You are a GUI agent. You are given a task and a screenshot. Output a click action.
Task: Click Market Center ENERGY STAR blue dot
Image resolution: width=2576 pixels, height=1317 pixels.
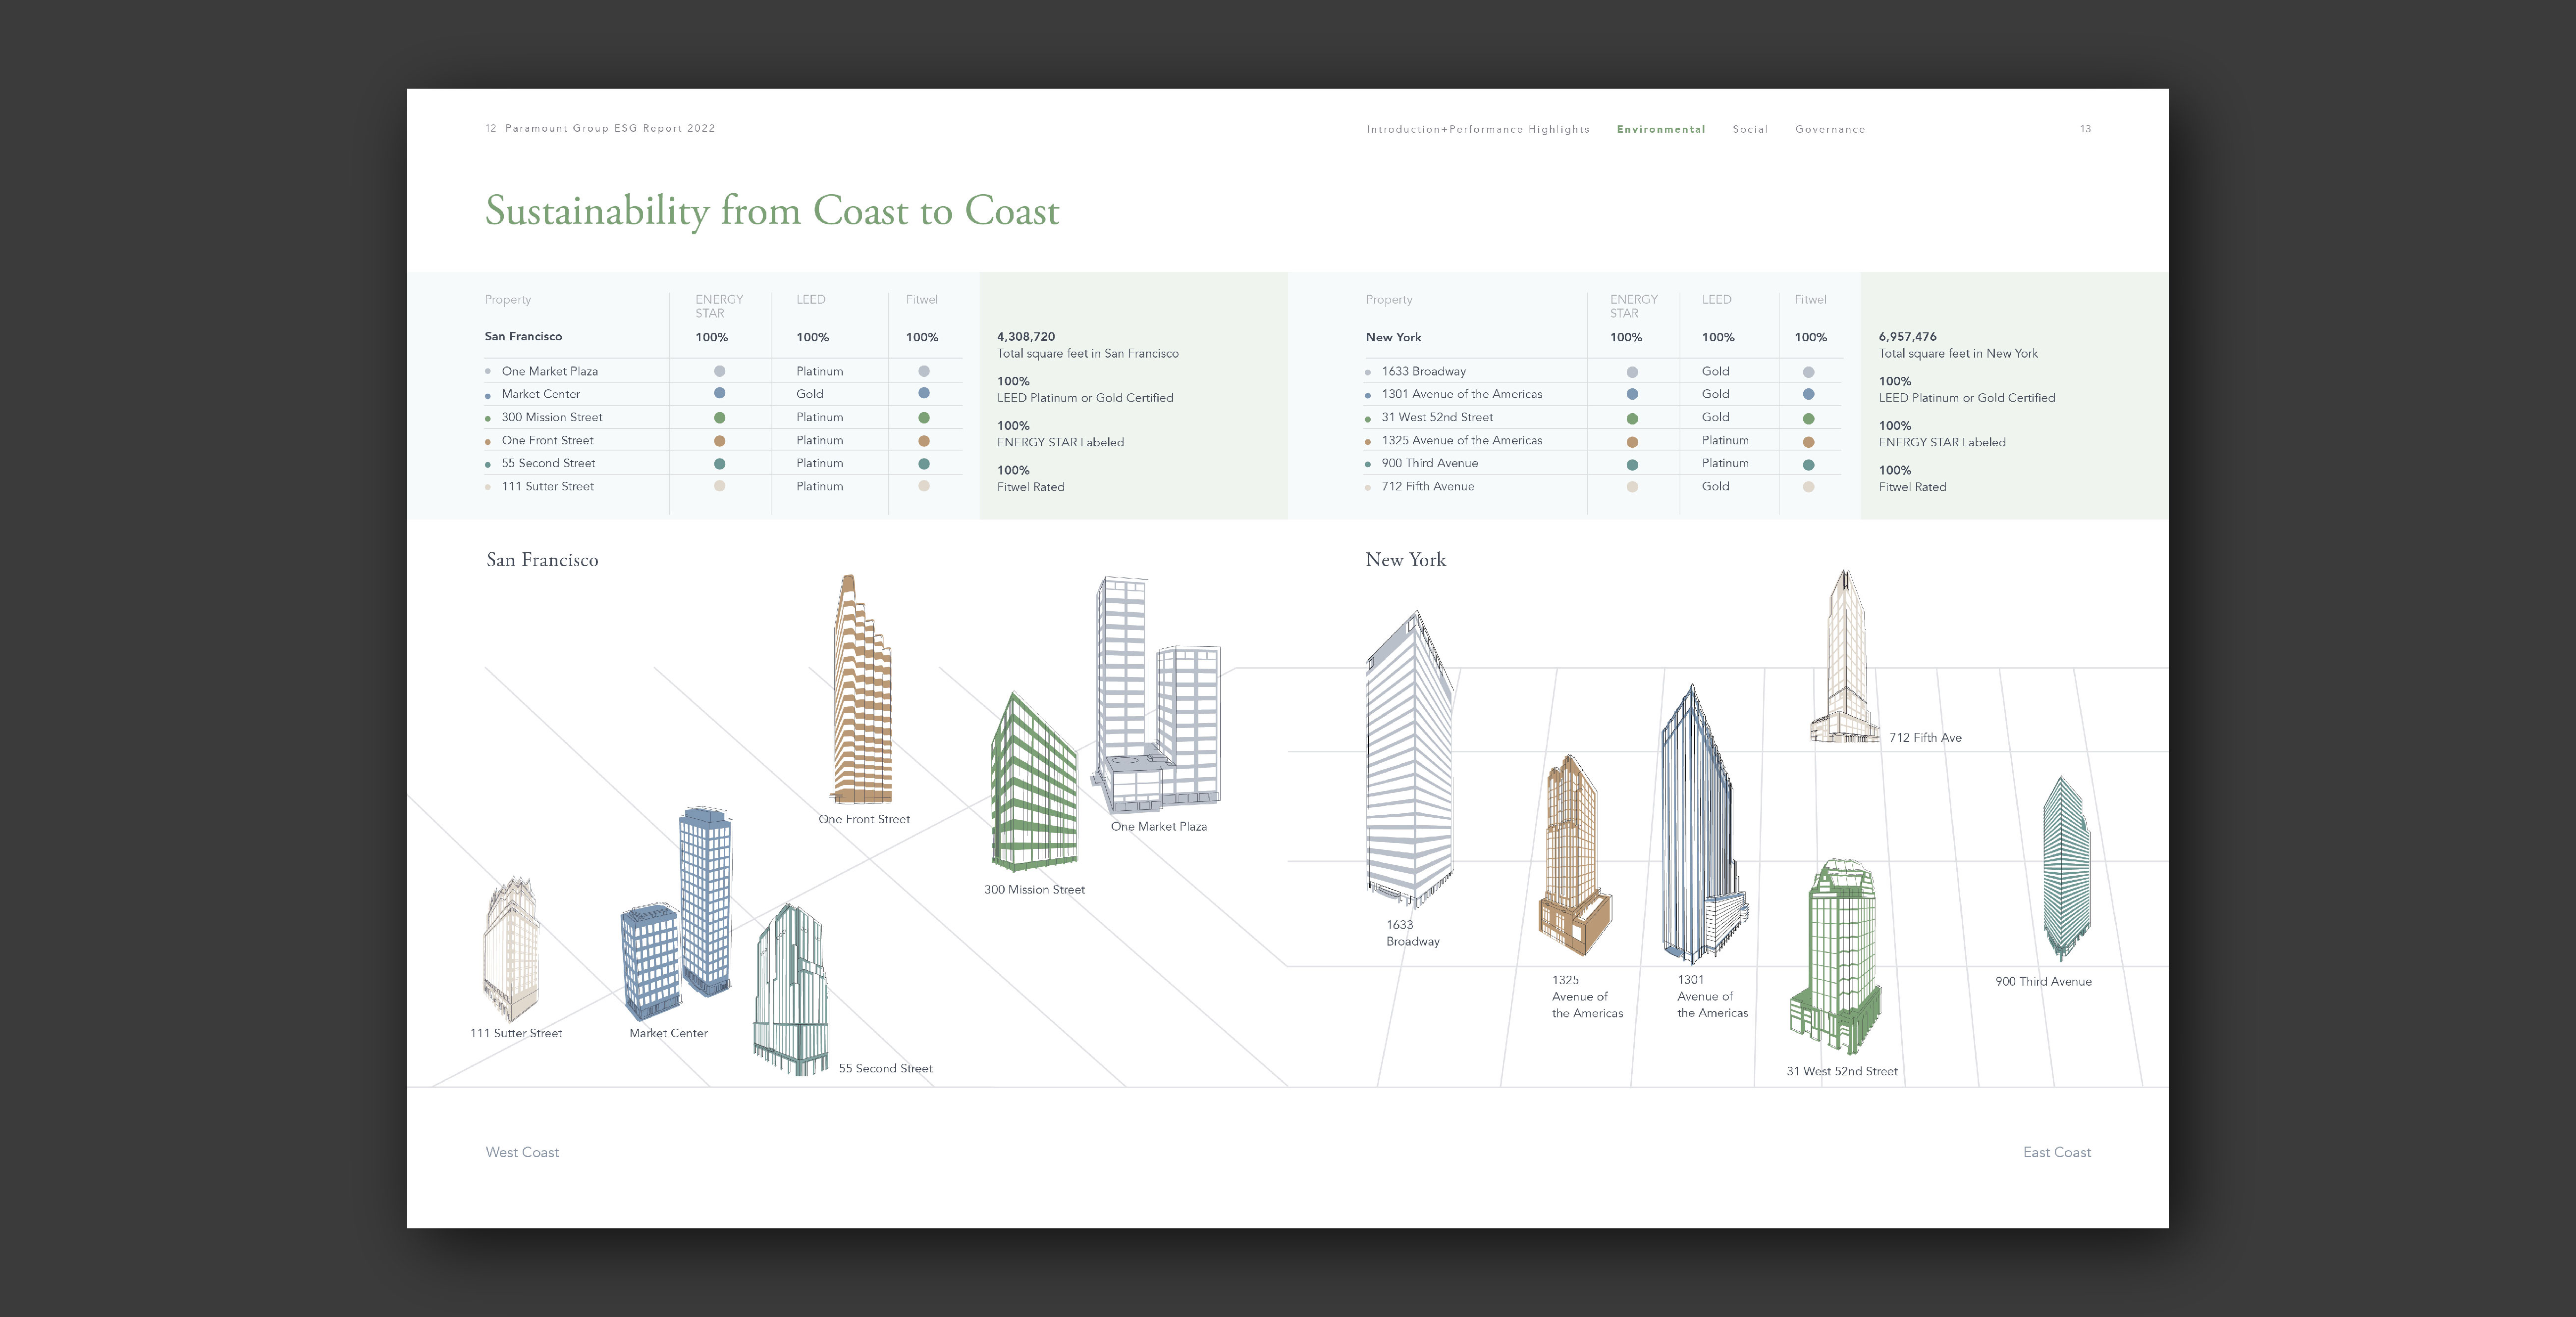coord(719,394)
